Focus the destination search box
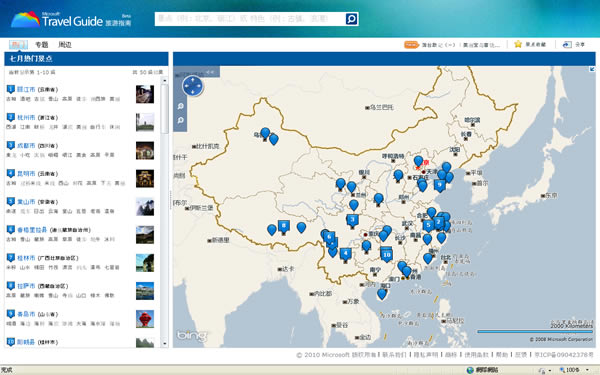Image resolution: width=600 pixels, height=375 pixels. 250,19
